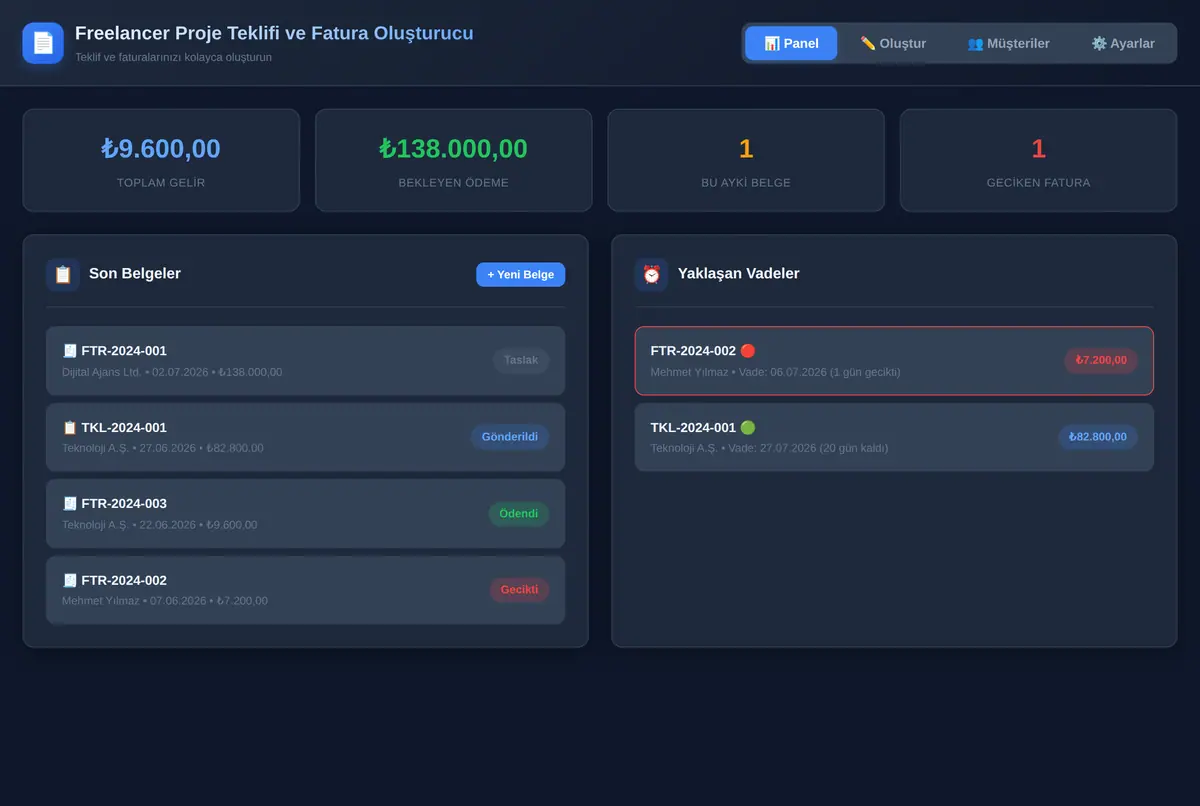This screenshot has height=806, width=1200.
Task: Click the Yaklaşan Vadeler heading
Action: (x=739, y=274)
